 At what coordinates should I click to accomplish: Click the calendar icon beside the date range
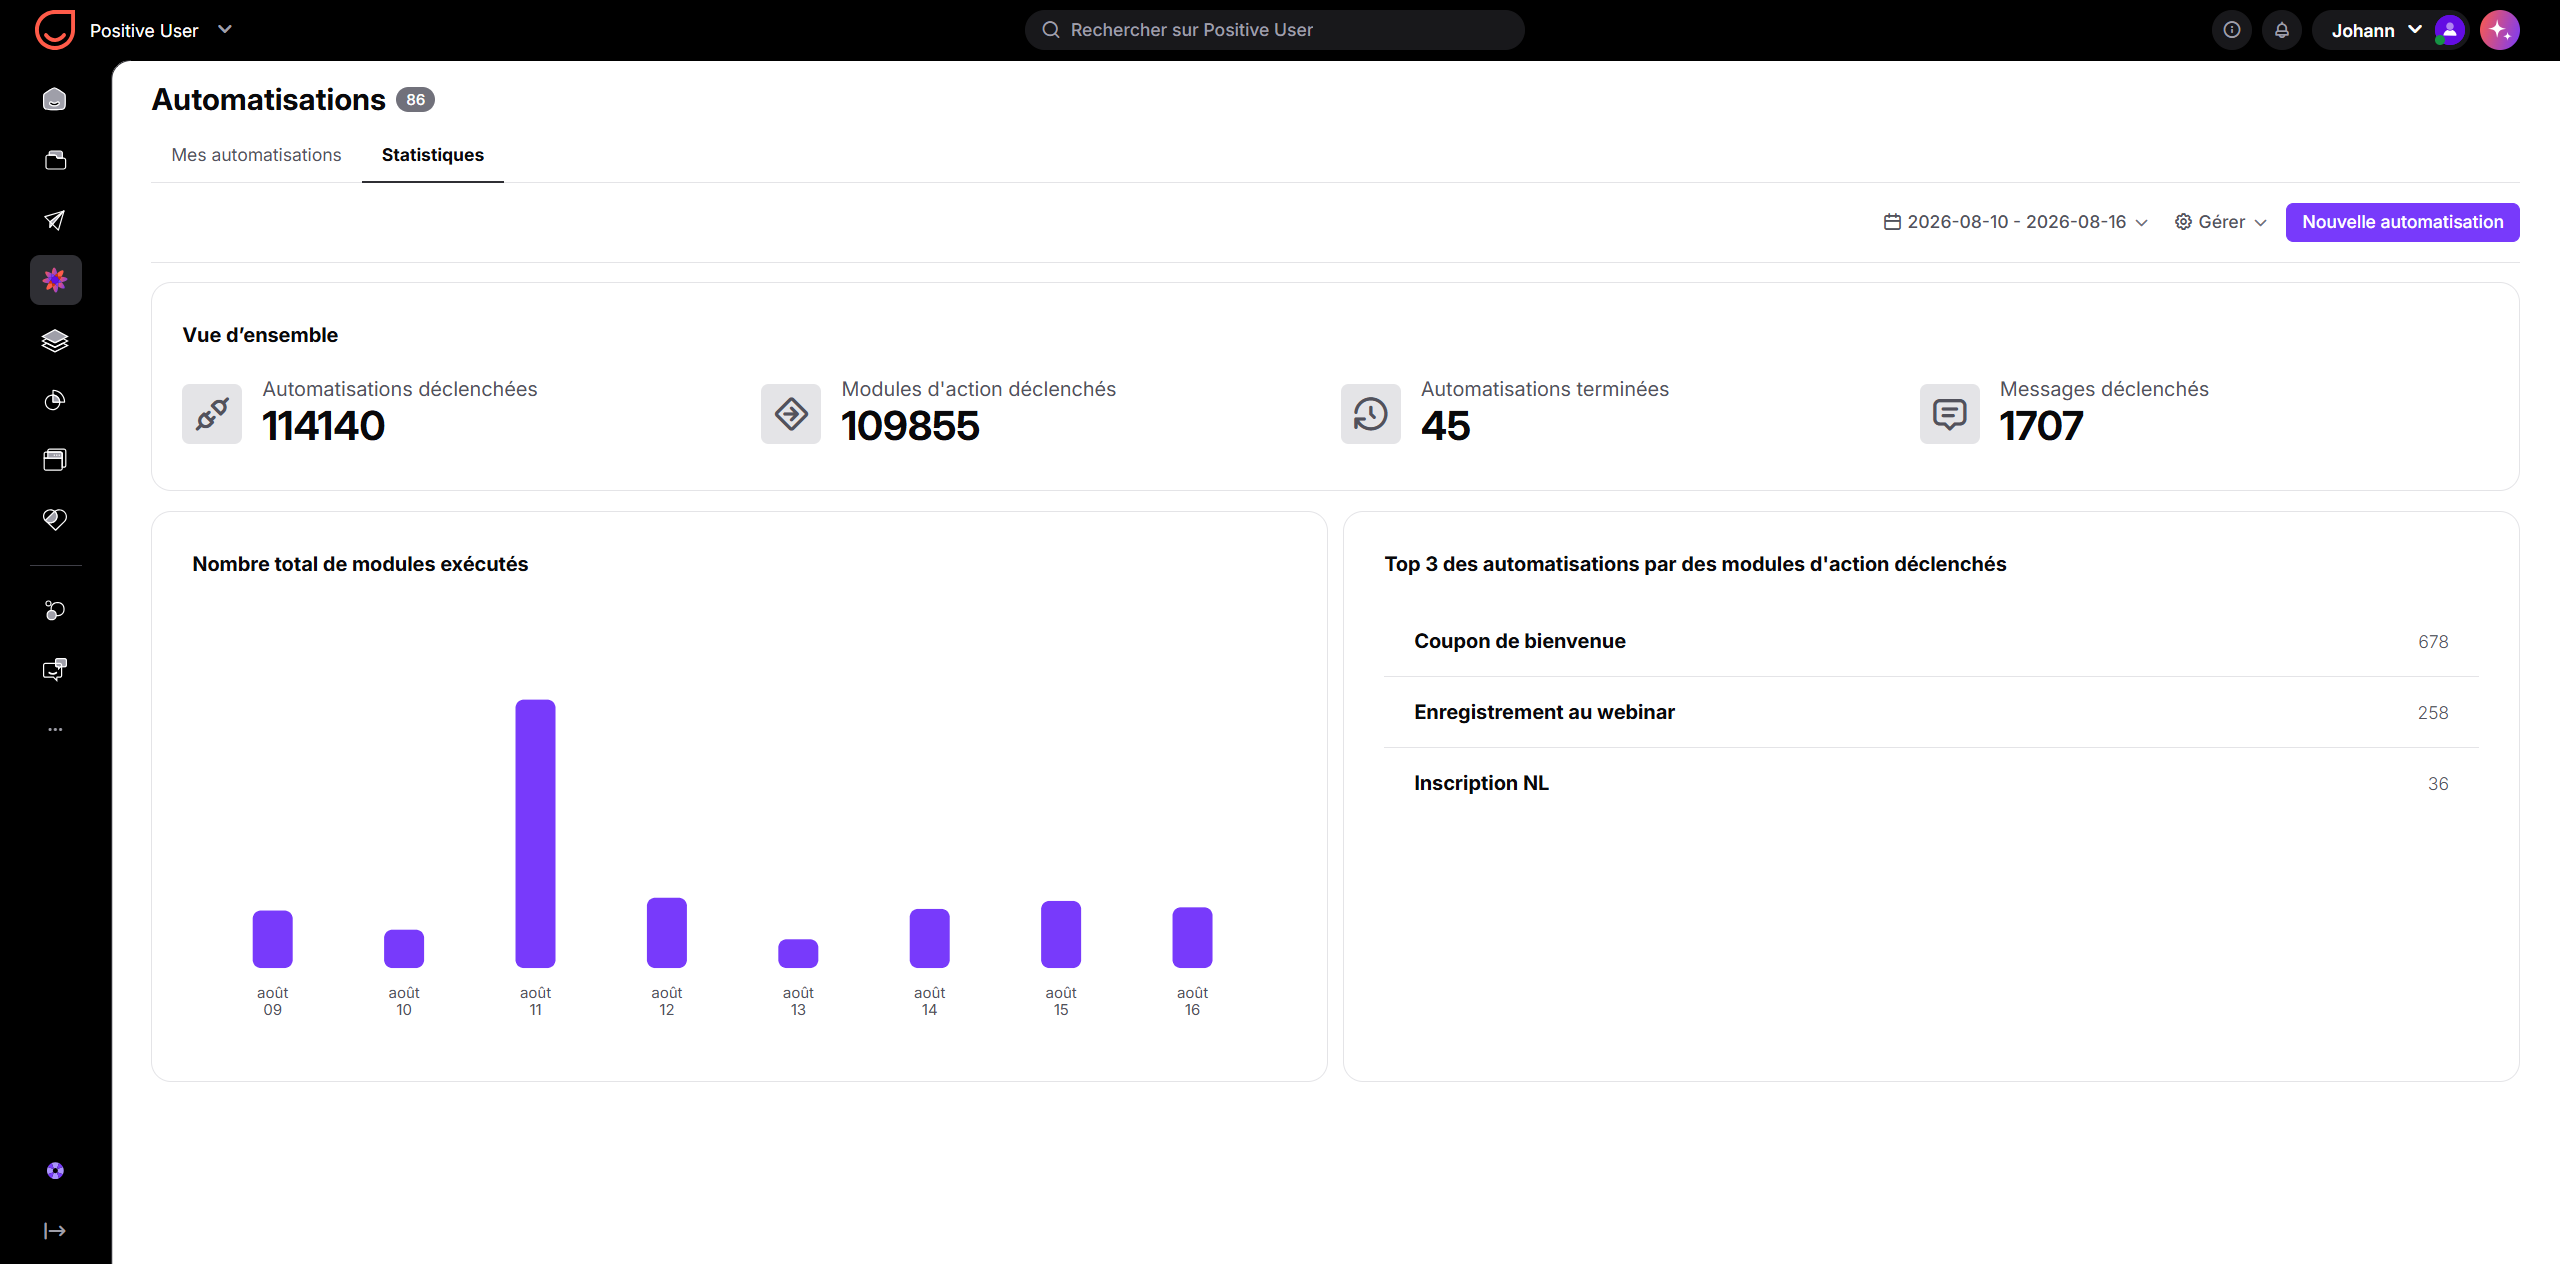click(x=1892, y=222)
